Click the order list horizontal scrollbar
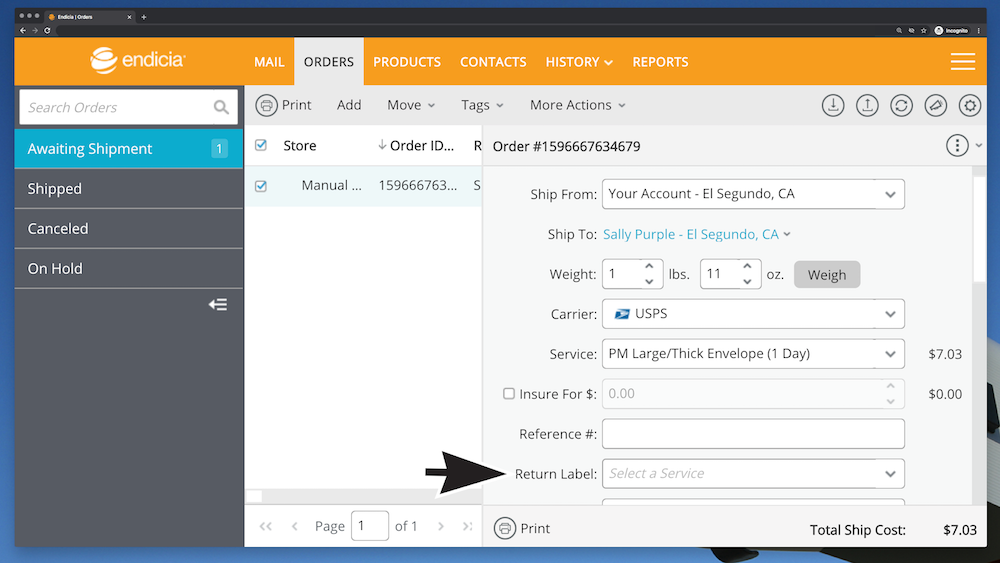 click(254, 496)
